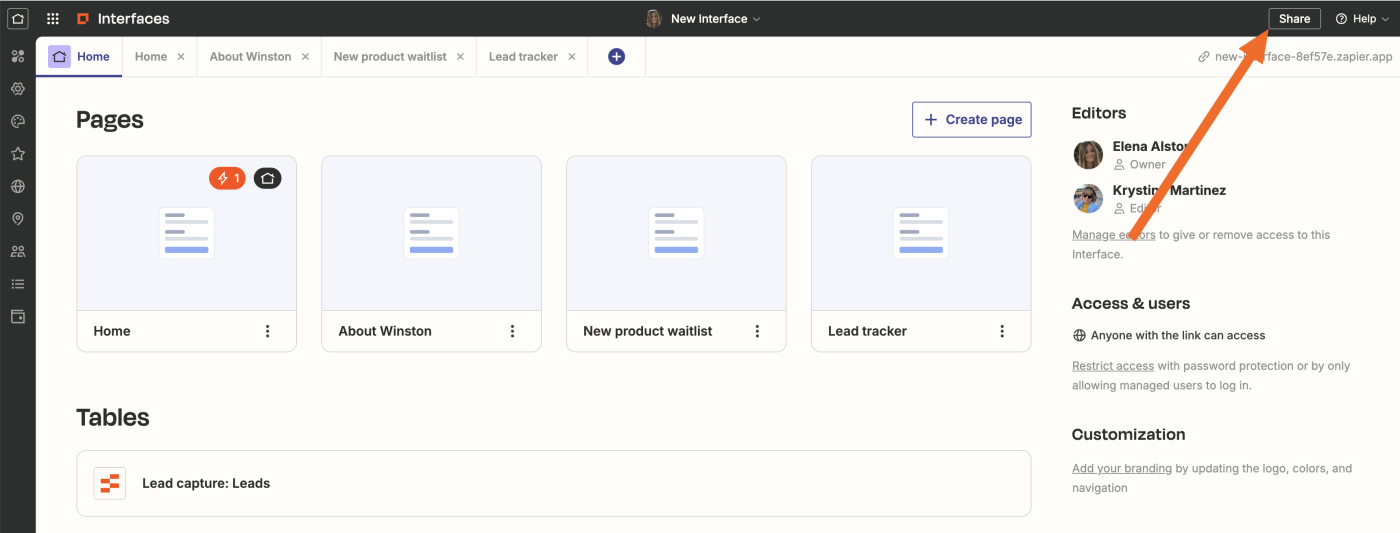This screenshot has height=533, width=1400.
Task: Click the location pin icon in sidebar
Action: [17, 219]
